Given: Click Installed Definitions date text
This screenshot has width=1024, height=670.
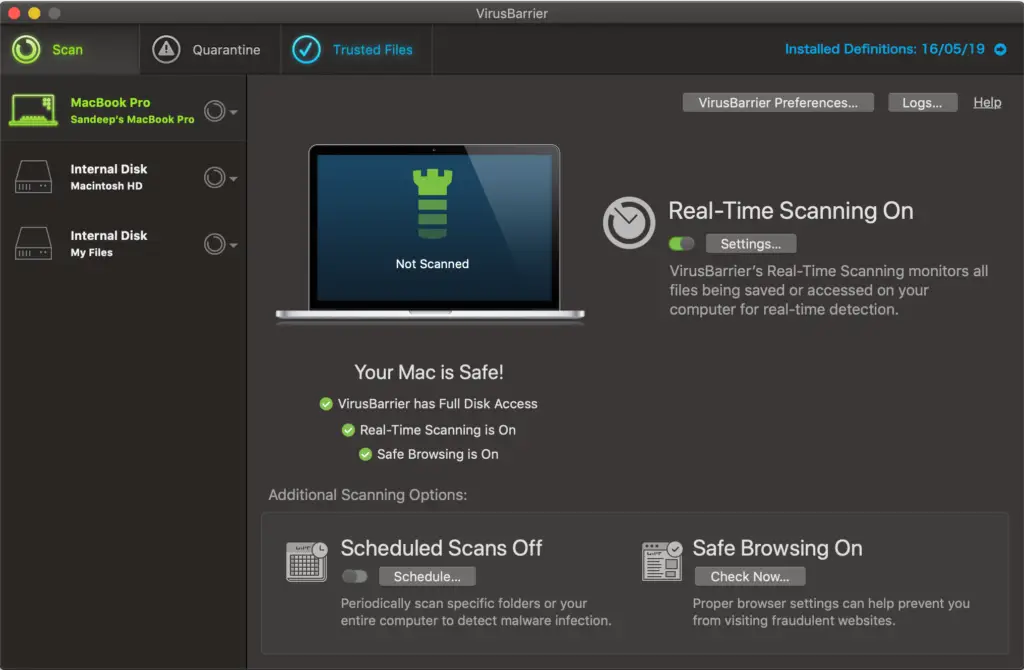Looking at the screenshot, I should 884,49.
